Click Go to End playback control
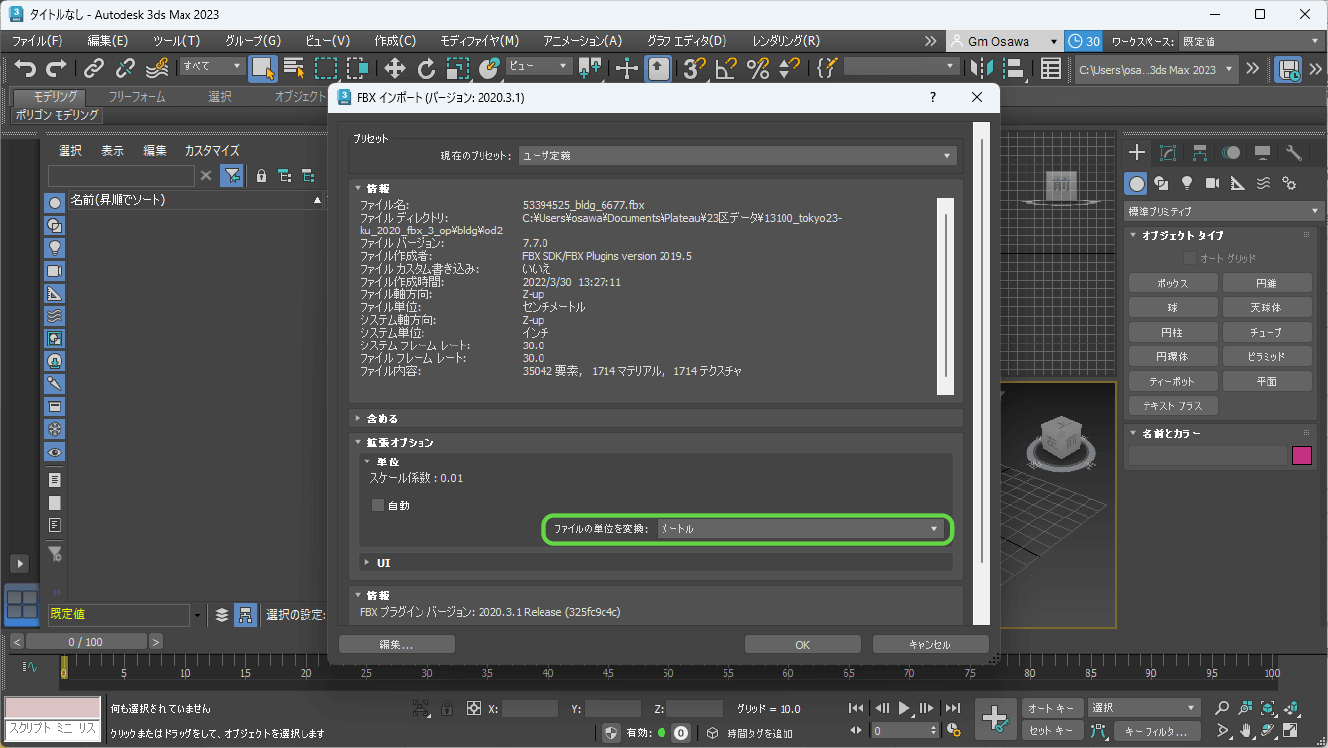The height and width of the screenshot is (748, 1328). 953,708
